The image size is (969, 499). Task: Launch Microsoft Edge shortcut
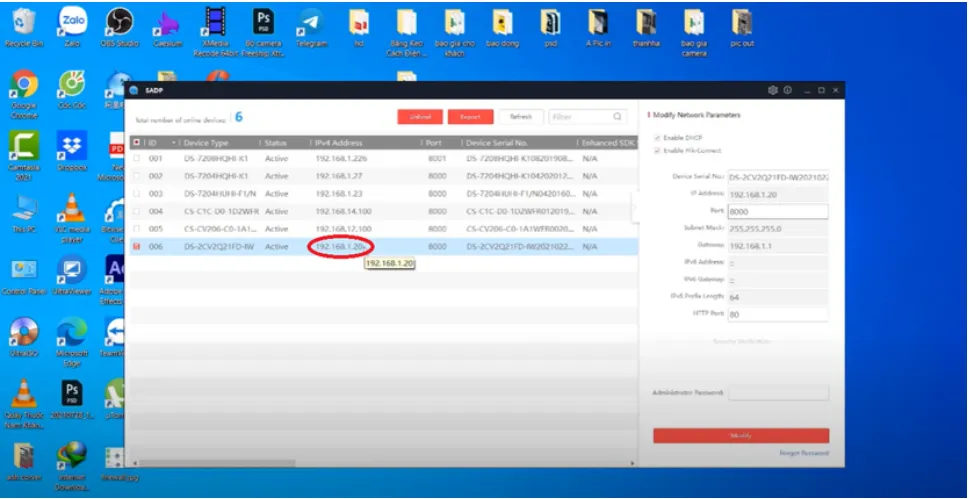(72, 342)
